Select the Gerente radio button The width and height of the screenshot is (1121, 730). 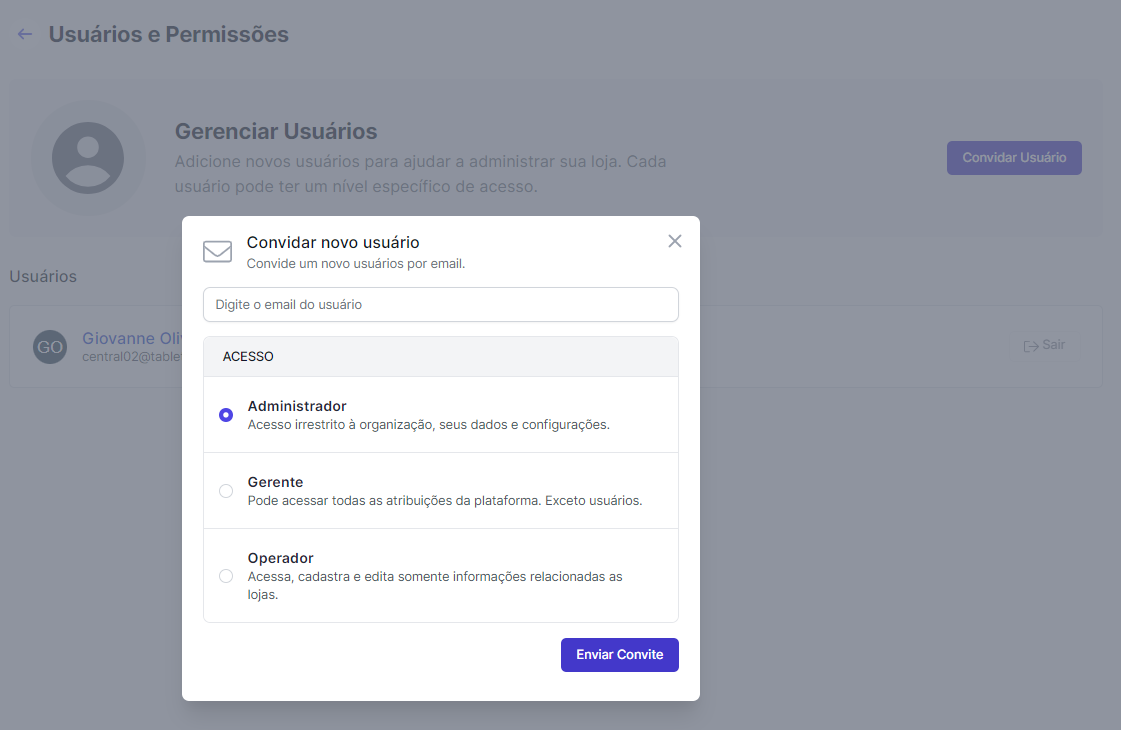point(226,491)
